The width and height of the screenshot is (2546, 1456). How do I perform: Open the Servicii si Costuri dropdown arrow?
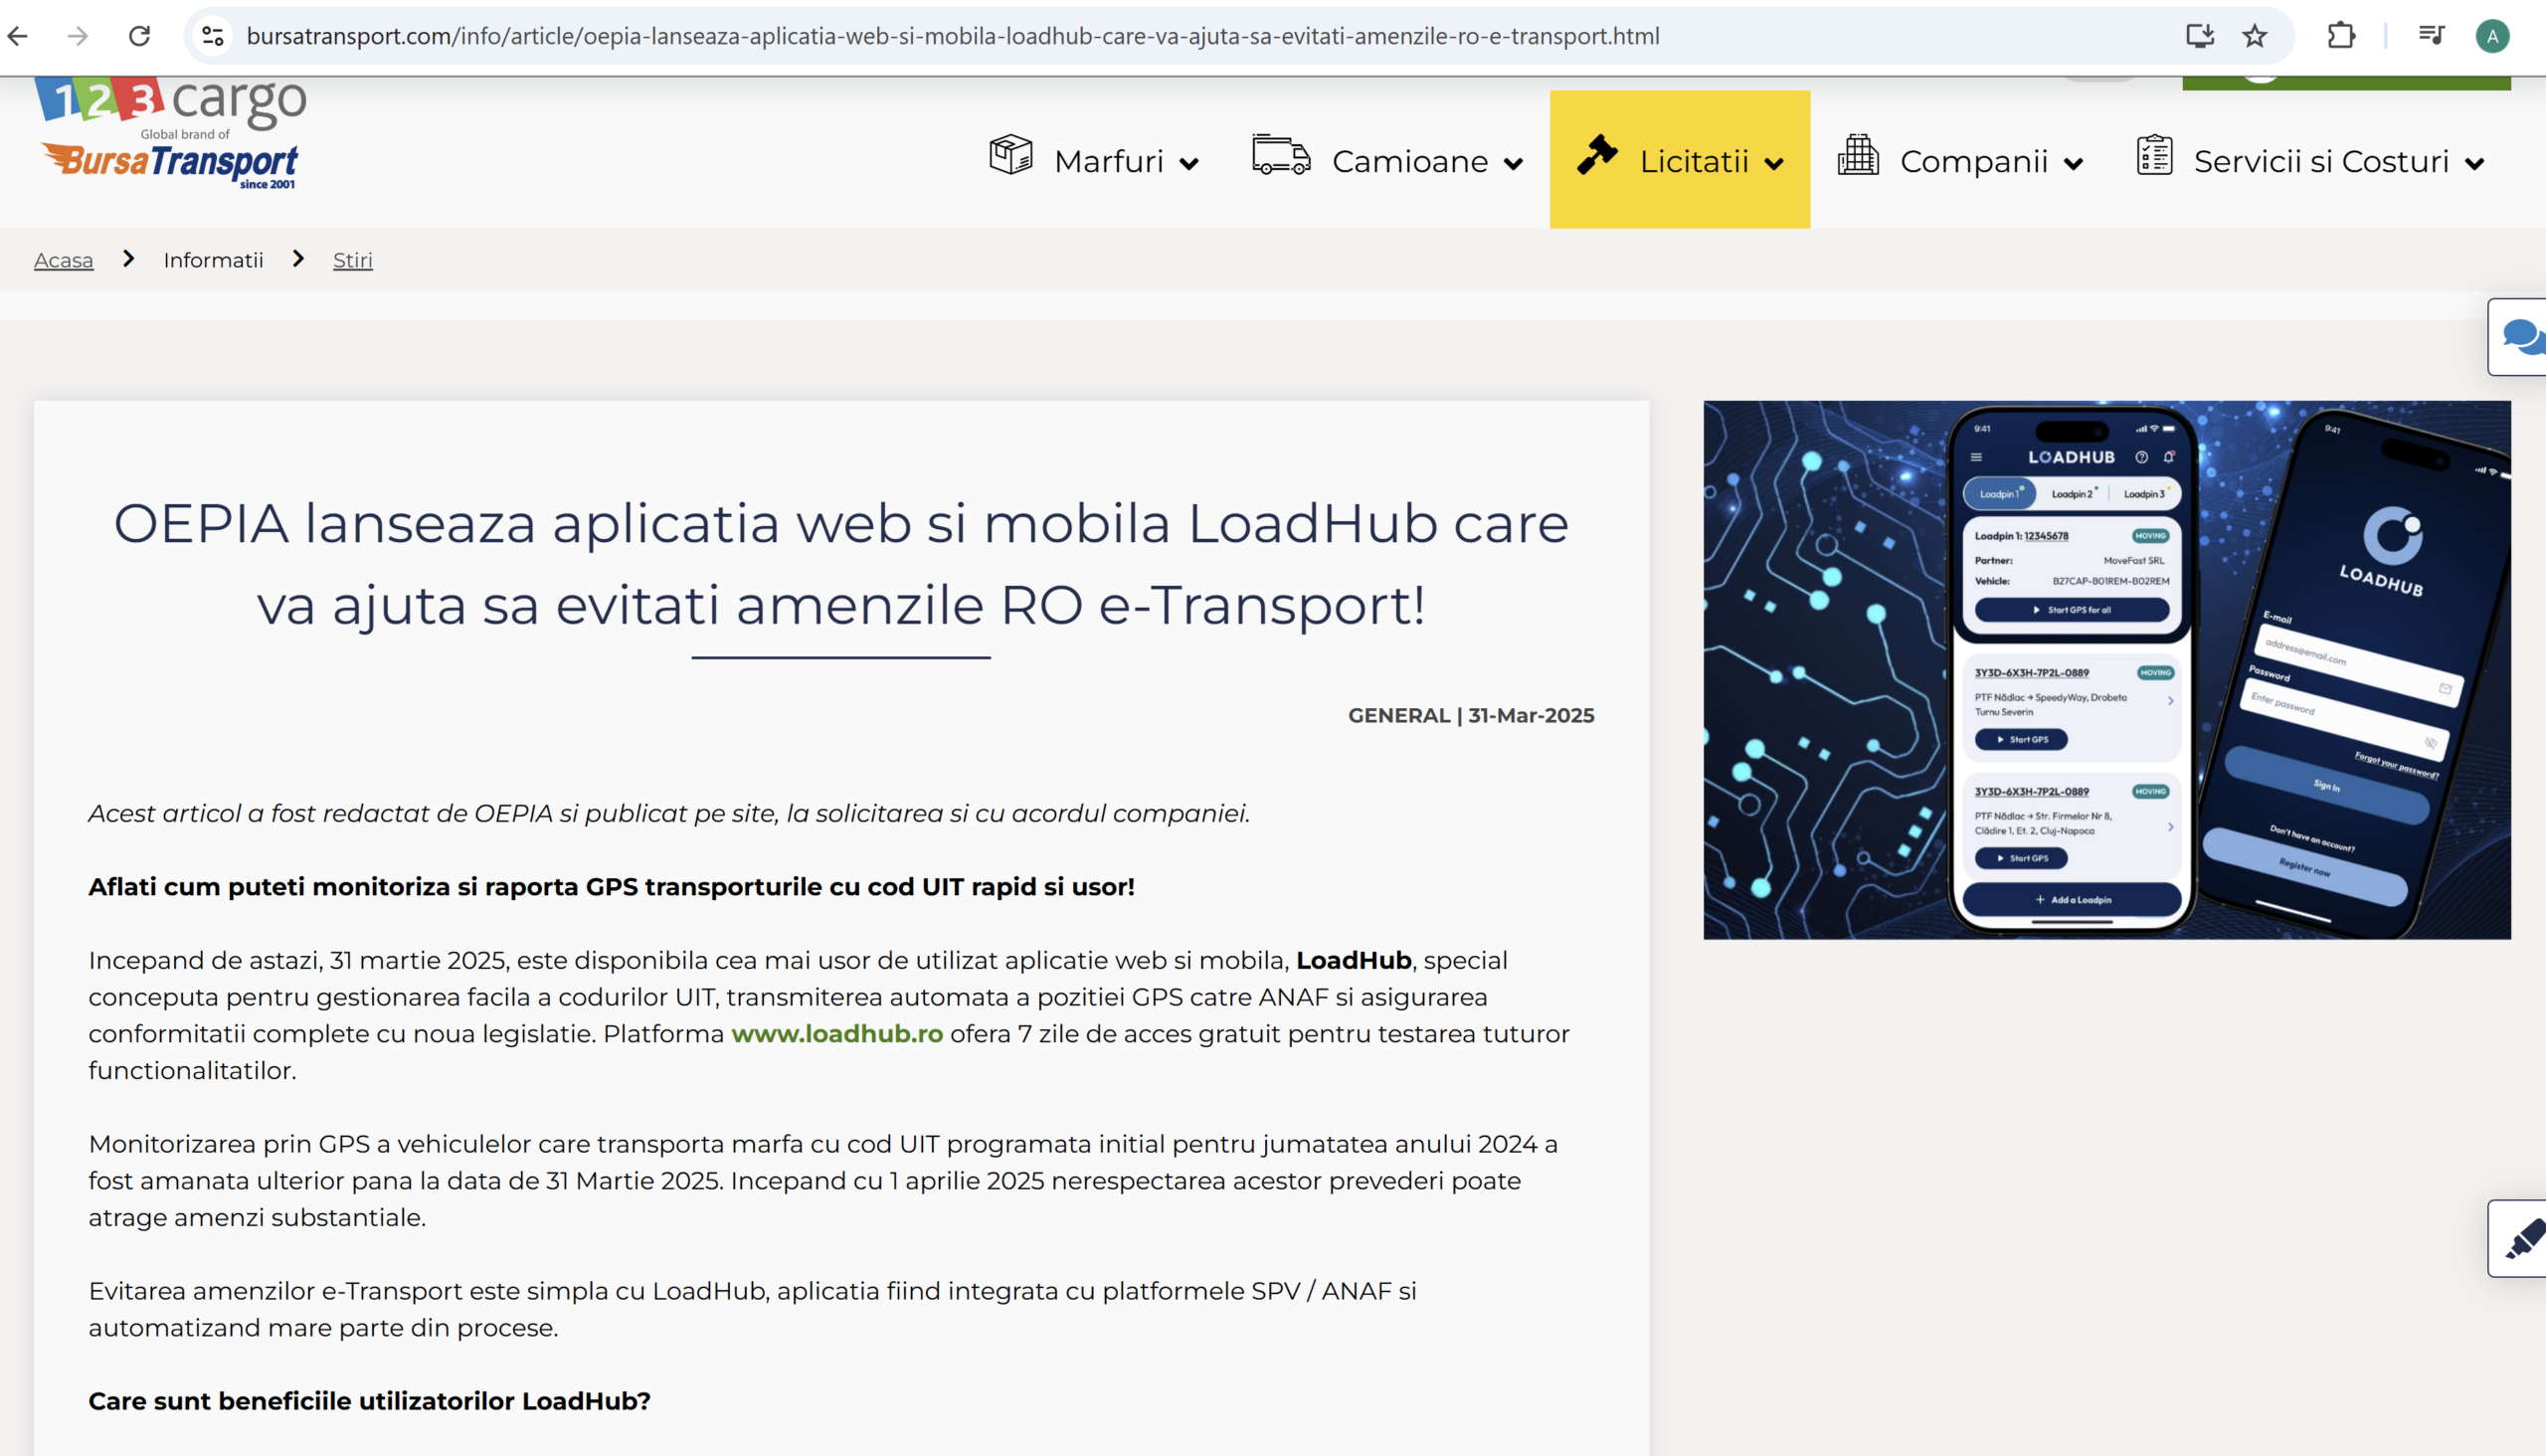point(2477,163)
